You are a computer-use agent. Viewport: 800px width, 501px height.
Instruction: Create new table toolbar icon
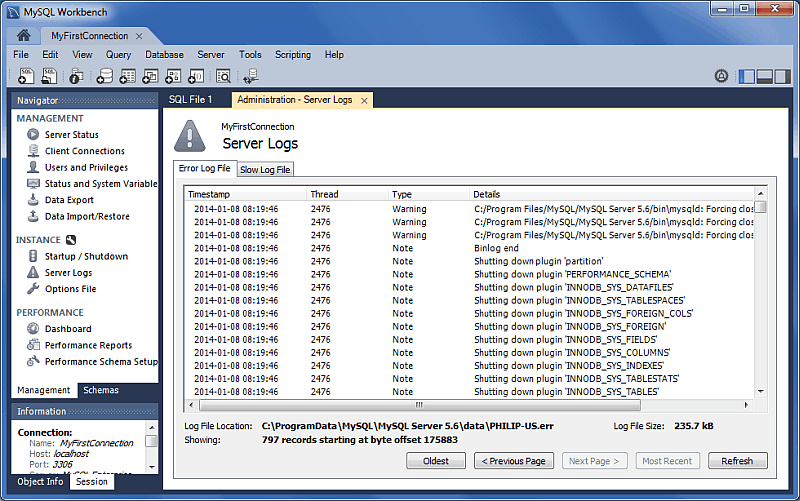[128, 76]
